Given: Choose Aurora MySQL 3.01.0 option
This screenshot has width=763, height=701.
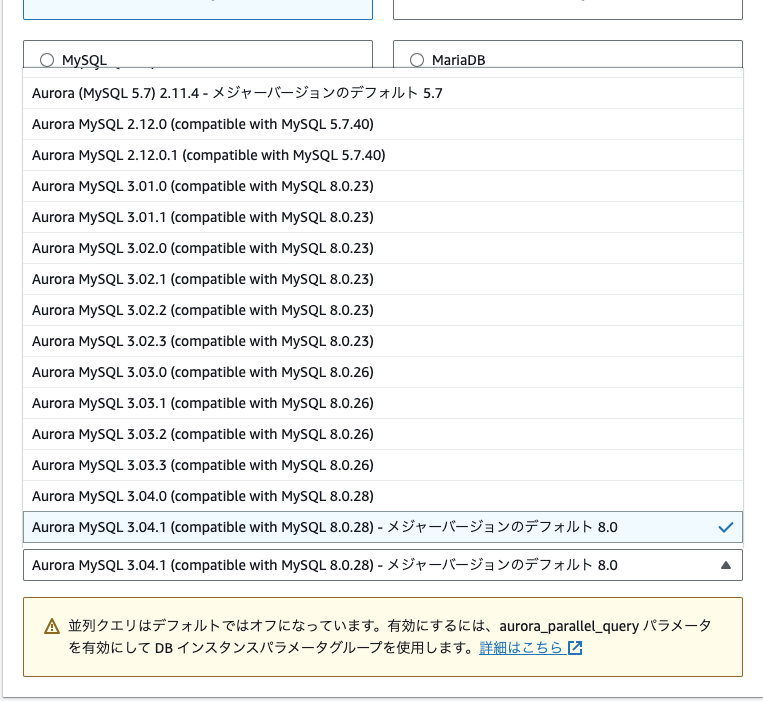Looking at the screenshot, I should pos(383,186).
